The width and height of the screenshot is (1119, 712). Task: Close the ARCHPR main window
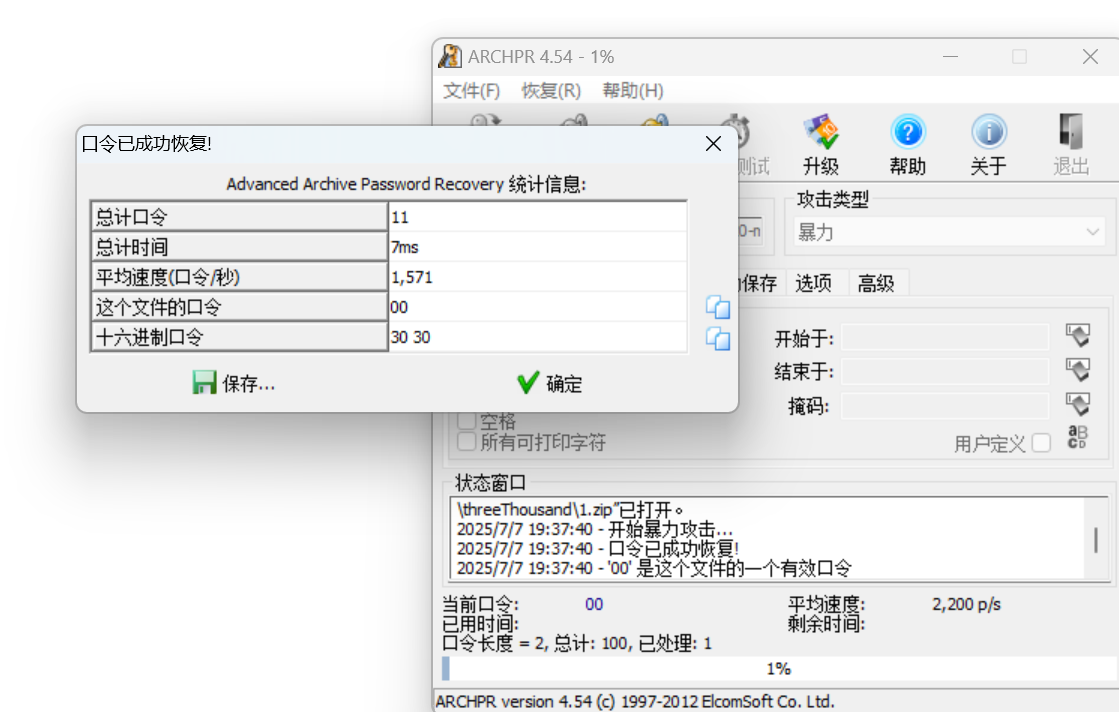(1090, 56)
